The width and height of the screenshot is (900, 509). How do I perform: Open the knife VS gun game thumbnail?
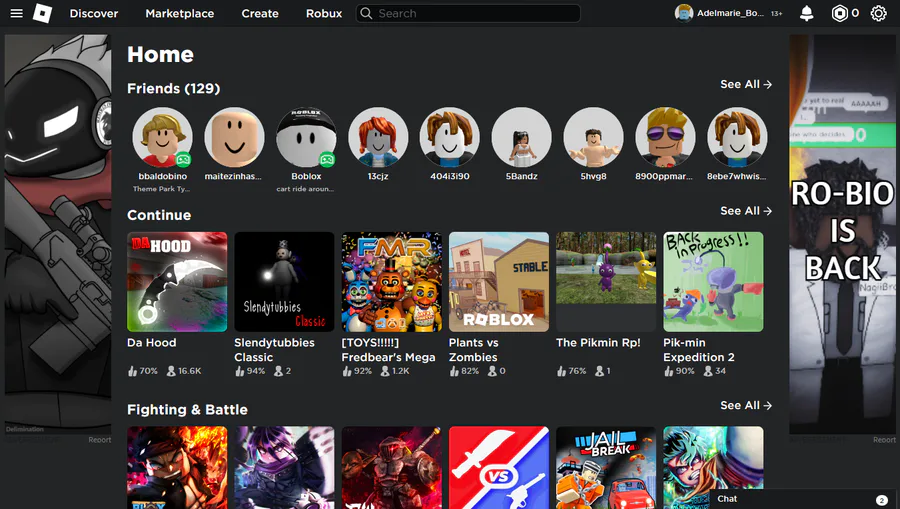tap(499, 467)
